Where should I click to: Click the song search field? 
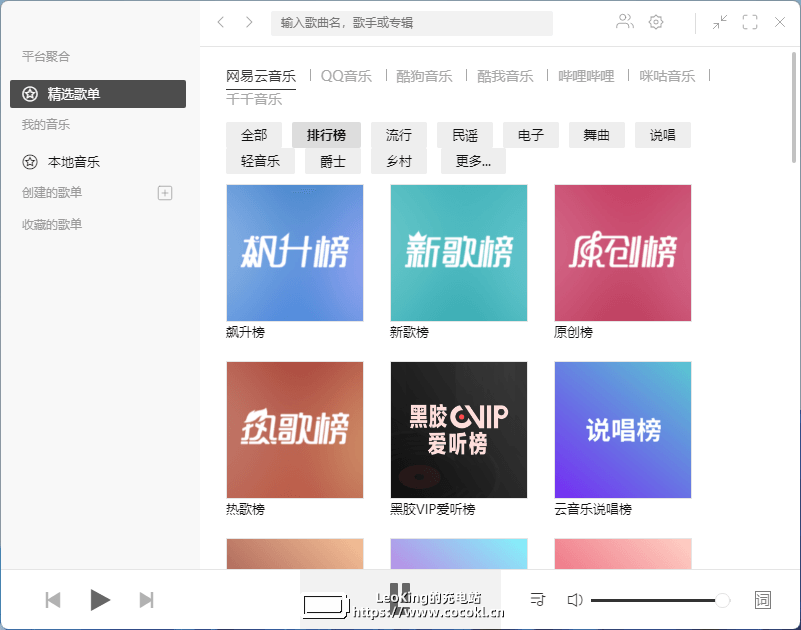pos(412,23)
